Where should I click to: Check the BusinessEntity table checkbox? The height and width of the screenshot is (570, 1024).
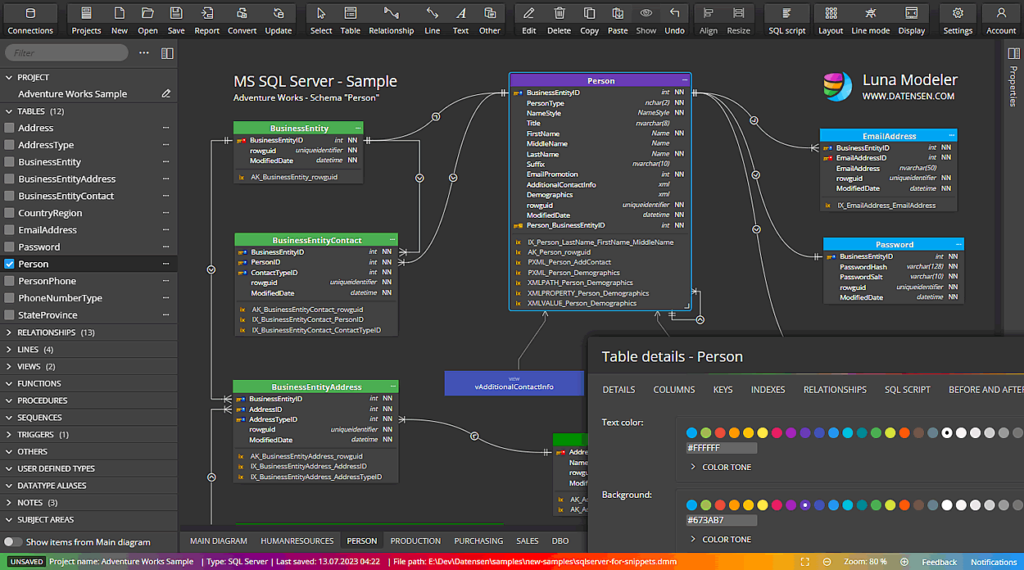[9, 162]
